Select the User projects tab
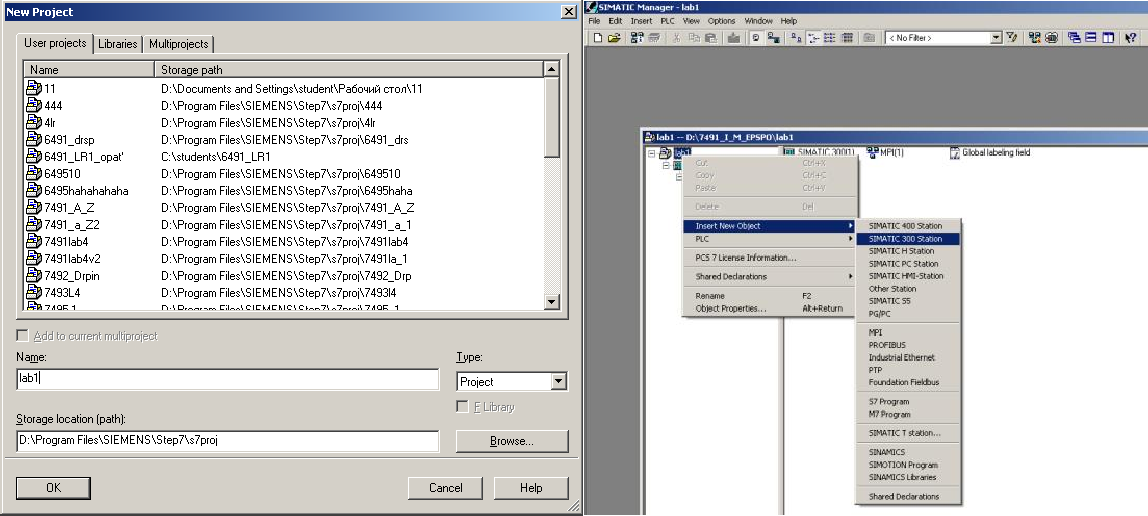1148x516 pixels. [x=55, y=43]
